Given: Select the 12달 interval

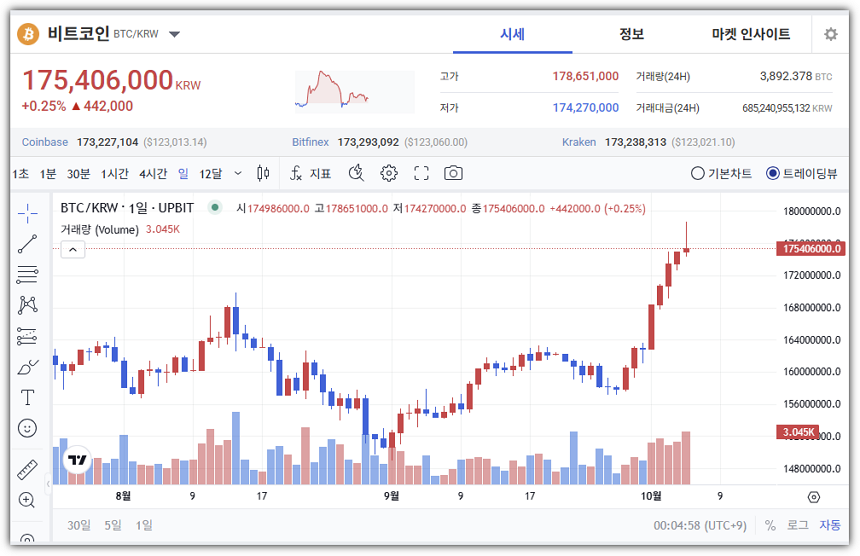Looking at the screenshot, I should tap(211, 174).
